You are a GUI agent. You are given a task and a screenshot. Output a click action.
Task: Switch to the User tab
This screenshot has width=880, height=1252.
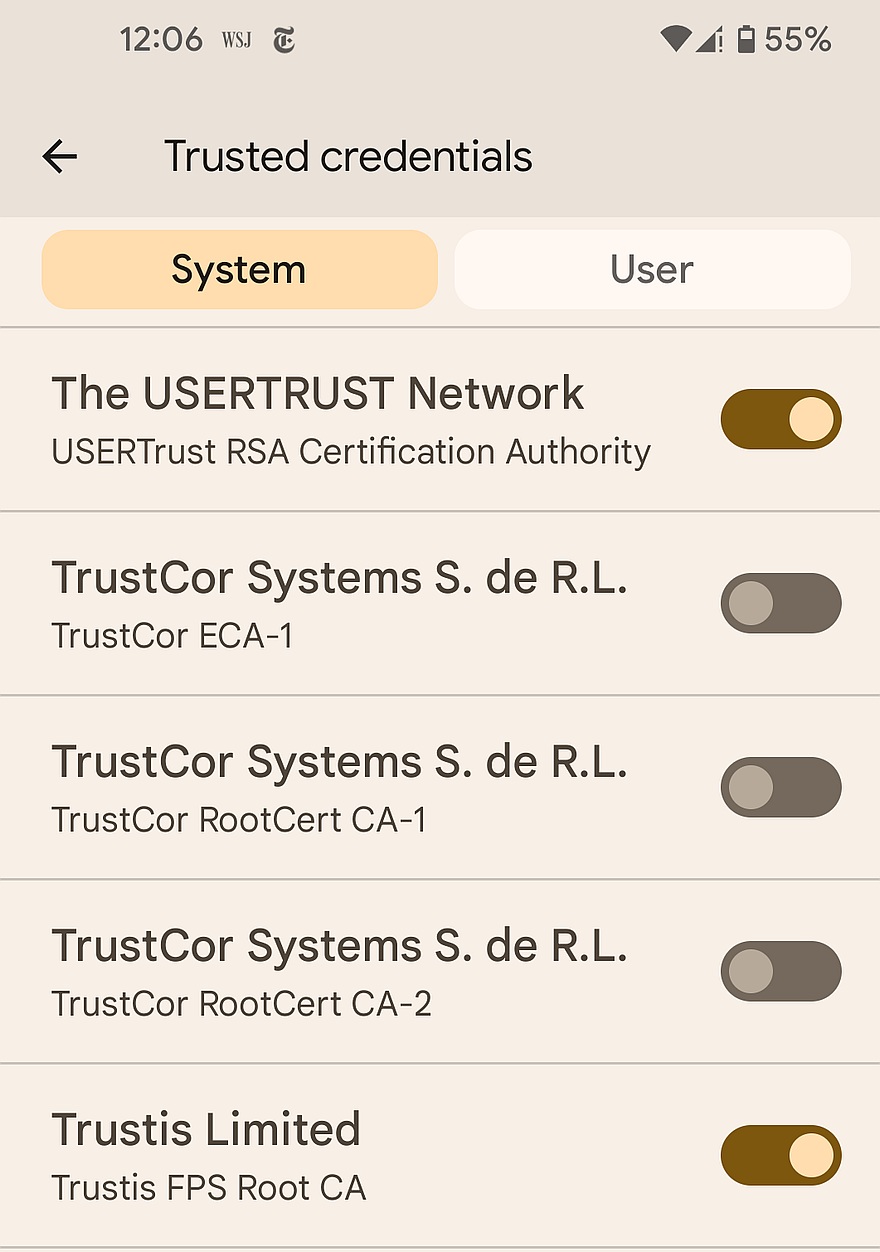click(652, 270)
